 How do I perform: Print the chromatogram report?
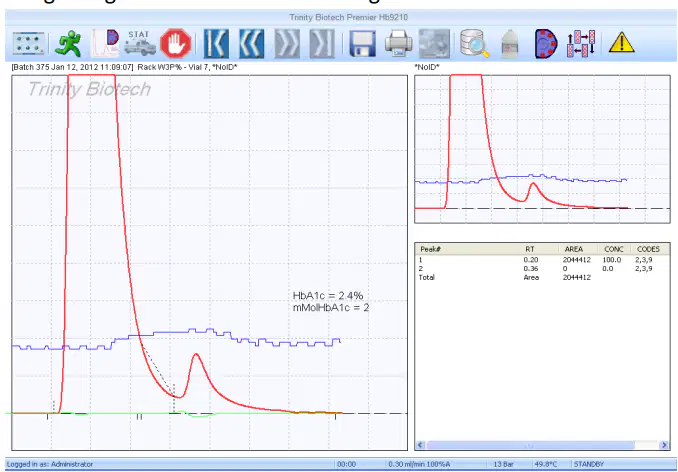point(398,44)
